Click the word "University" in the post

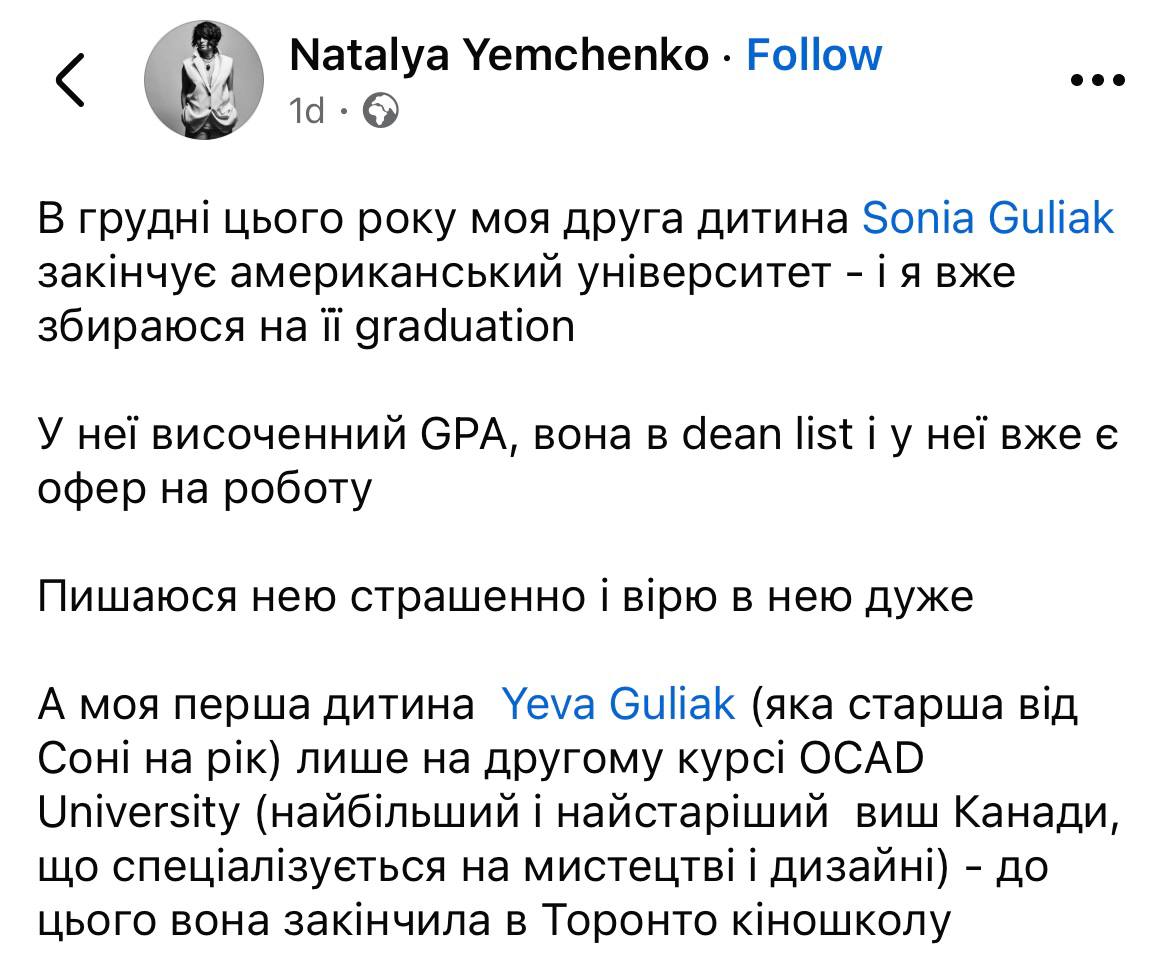[x=138, y=813]
